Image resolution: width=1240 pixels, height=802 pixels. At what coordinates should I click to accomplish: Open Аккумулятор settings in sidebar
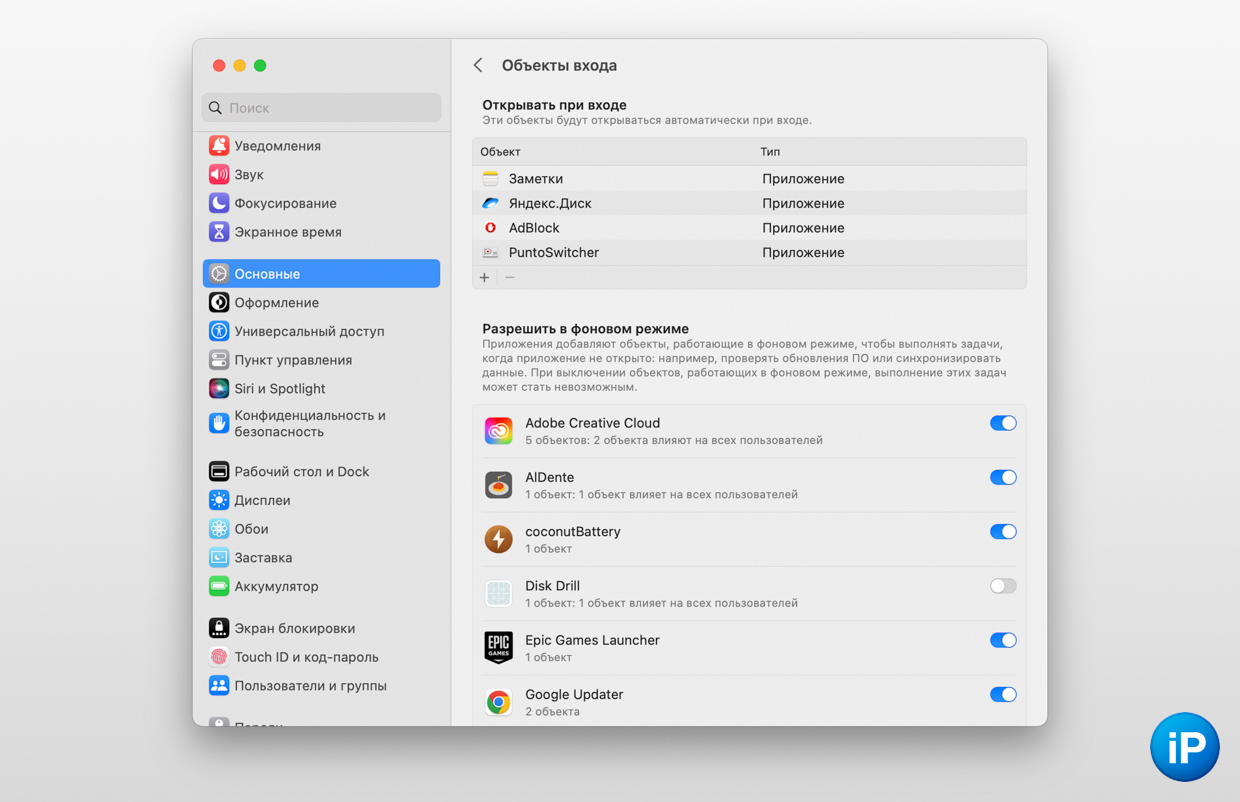point(276,586)
